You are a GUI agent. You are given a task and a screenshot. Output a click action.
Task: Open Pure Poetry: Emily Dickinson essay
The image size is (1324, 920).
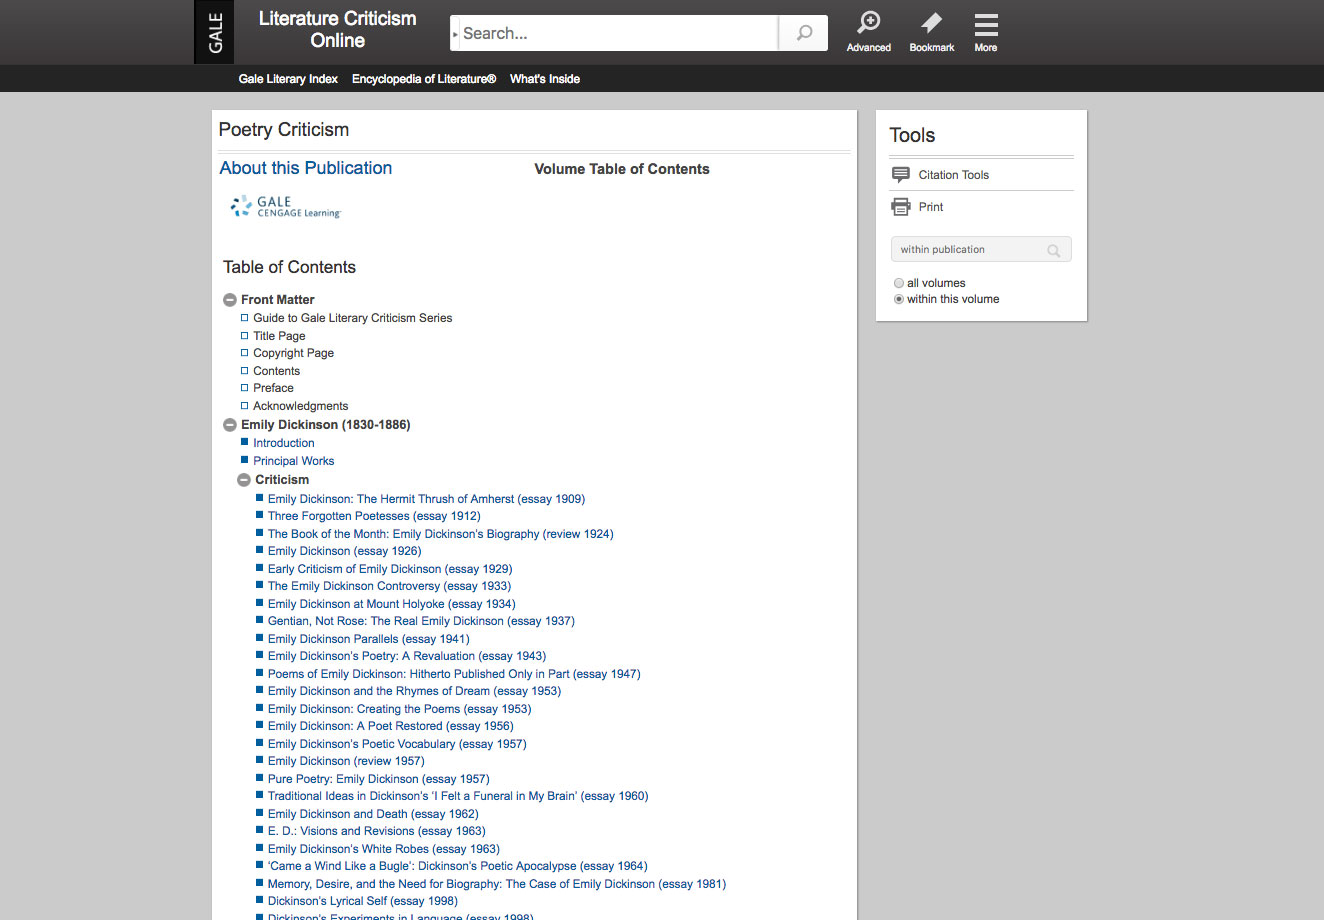[379, 779]
